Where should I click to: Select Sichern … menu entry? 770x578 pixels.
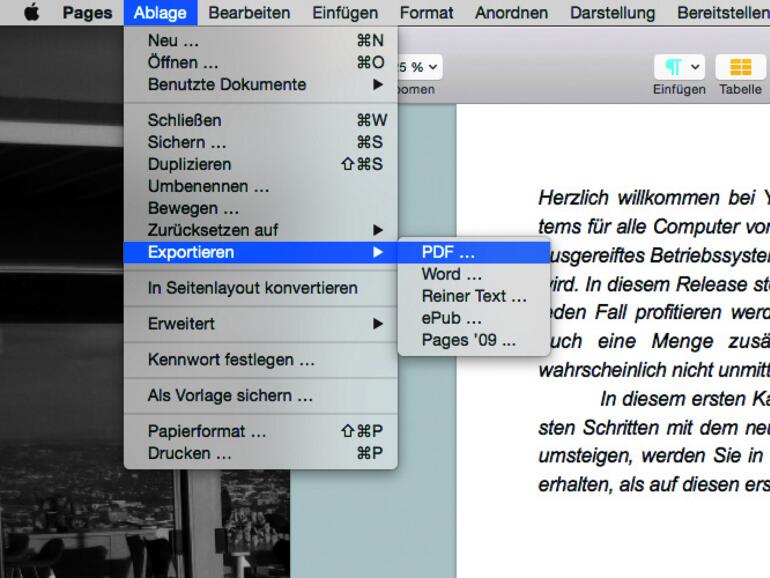pyautogui.click(x=261, y=142)
